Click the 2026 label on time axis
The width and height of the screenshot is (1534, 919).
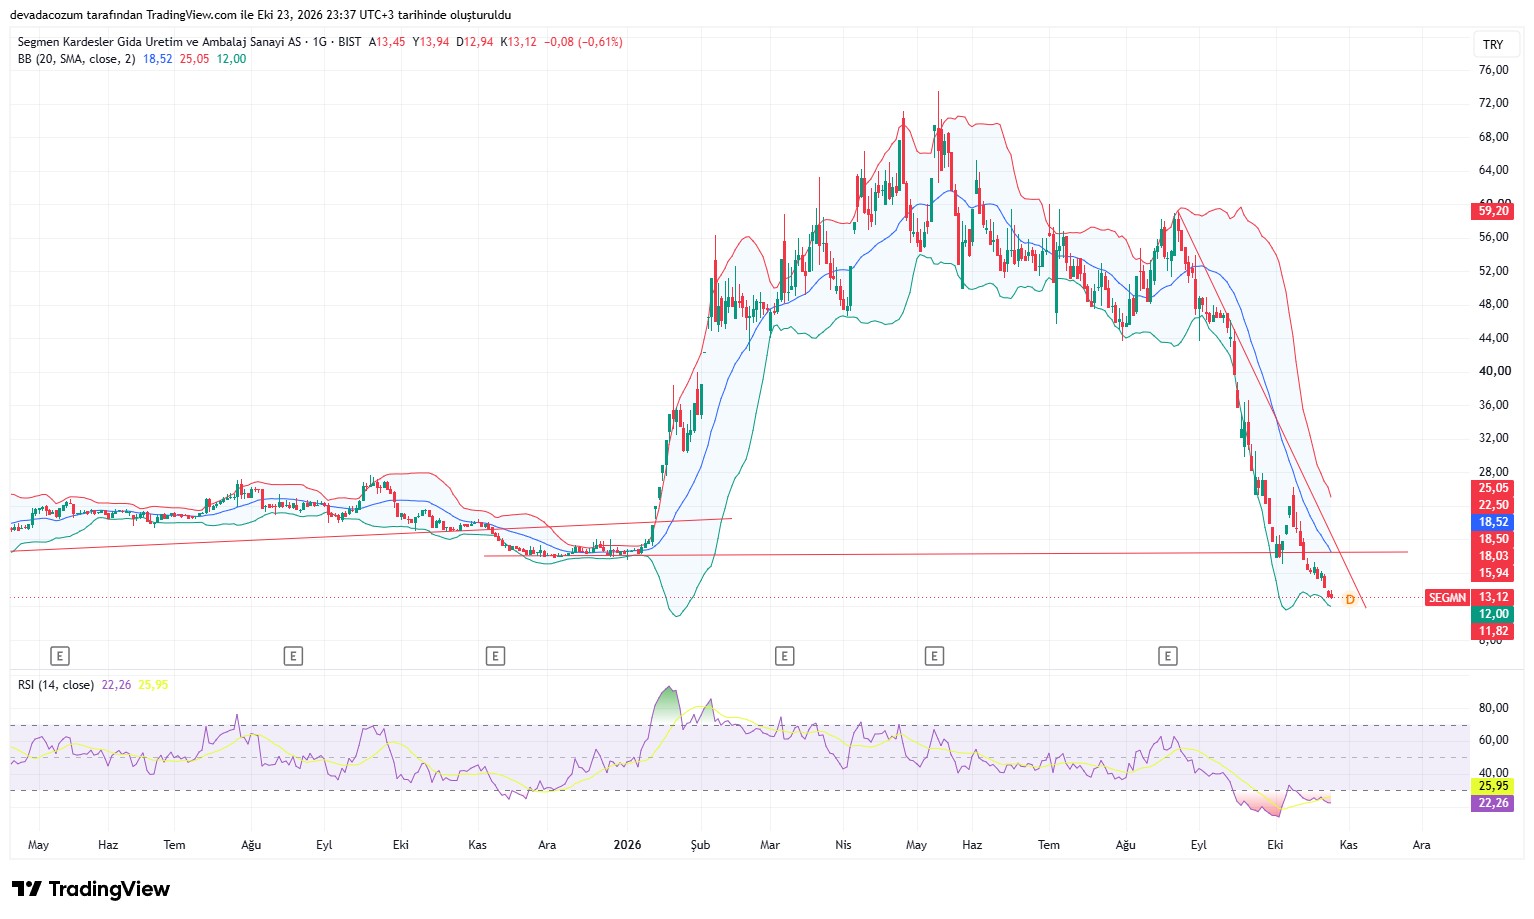pos(627,845)
